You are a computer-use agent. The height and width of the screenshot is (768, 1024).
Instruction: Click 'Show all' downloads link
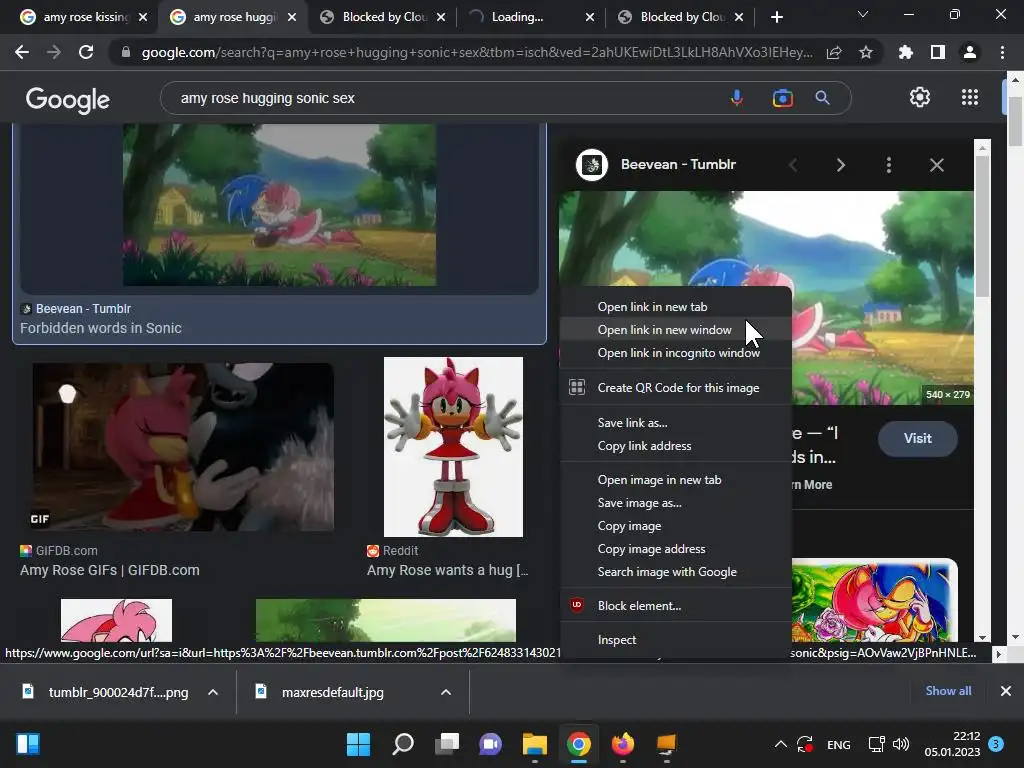948,691
